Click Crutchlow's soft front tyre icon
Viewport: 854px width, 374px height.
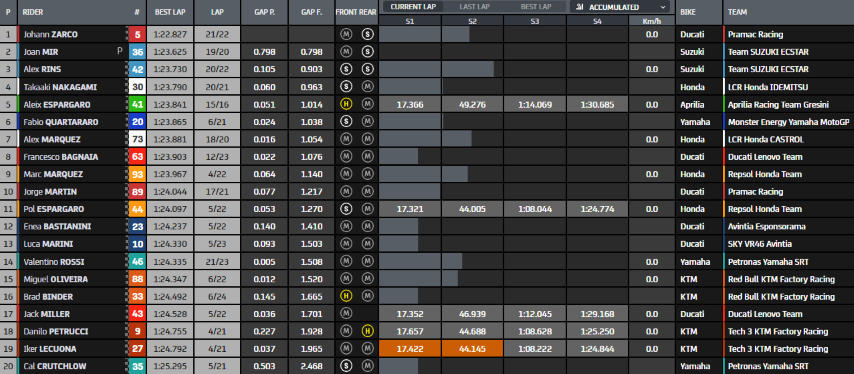(345, 366)
